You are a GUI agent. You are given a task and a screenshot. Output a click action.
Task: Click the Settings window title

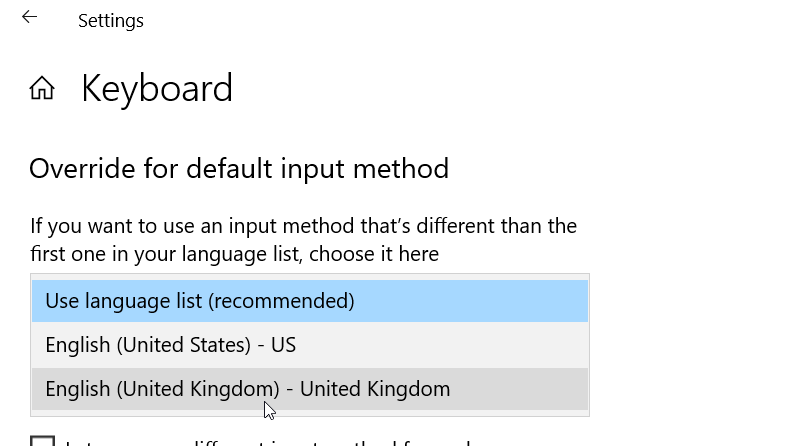click(111, 20)
